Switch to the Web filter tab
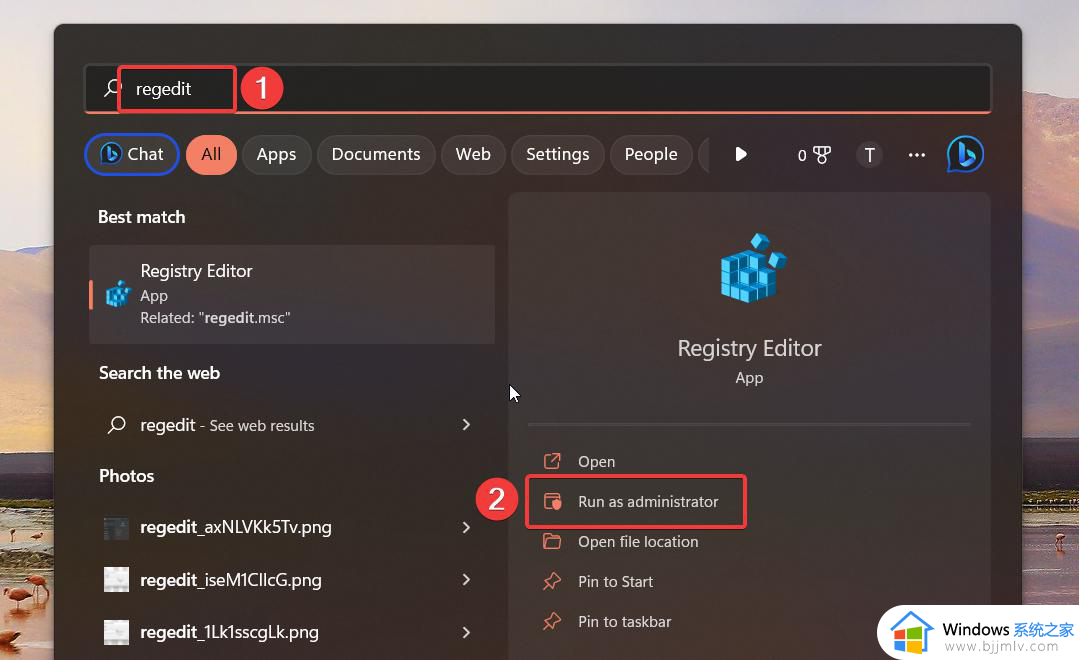 pyautogui.click(x=473, y=154)
